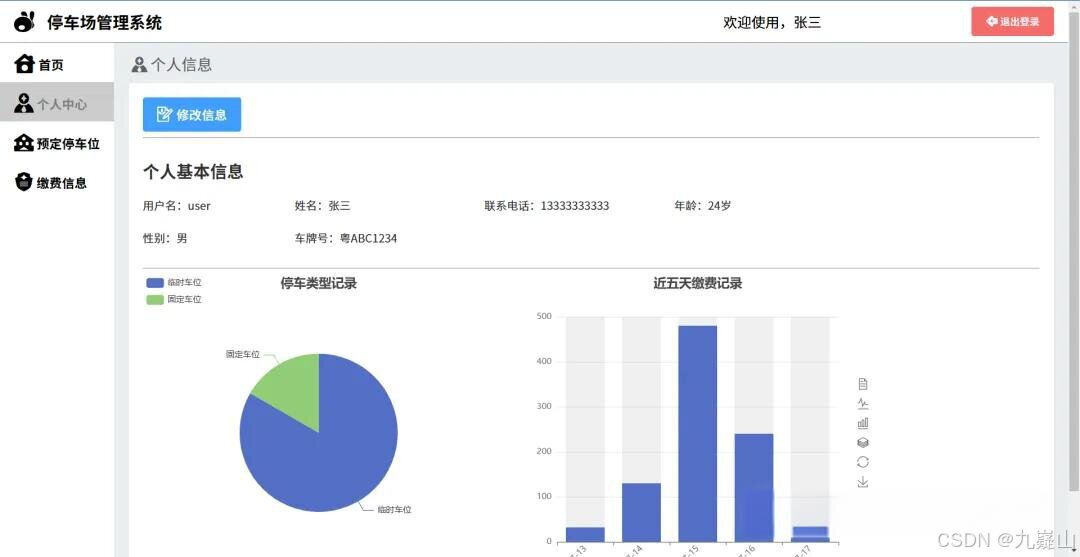Select 个人中心 in the sidebar
Image resolution: width=1080 pixels, height=557 pixels.
tap(56, 103)
